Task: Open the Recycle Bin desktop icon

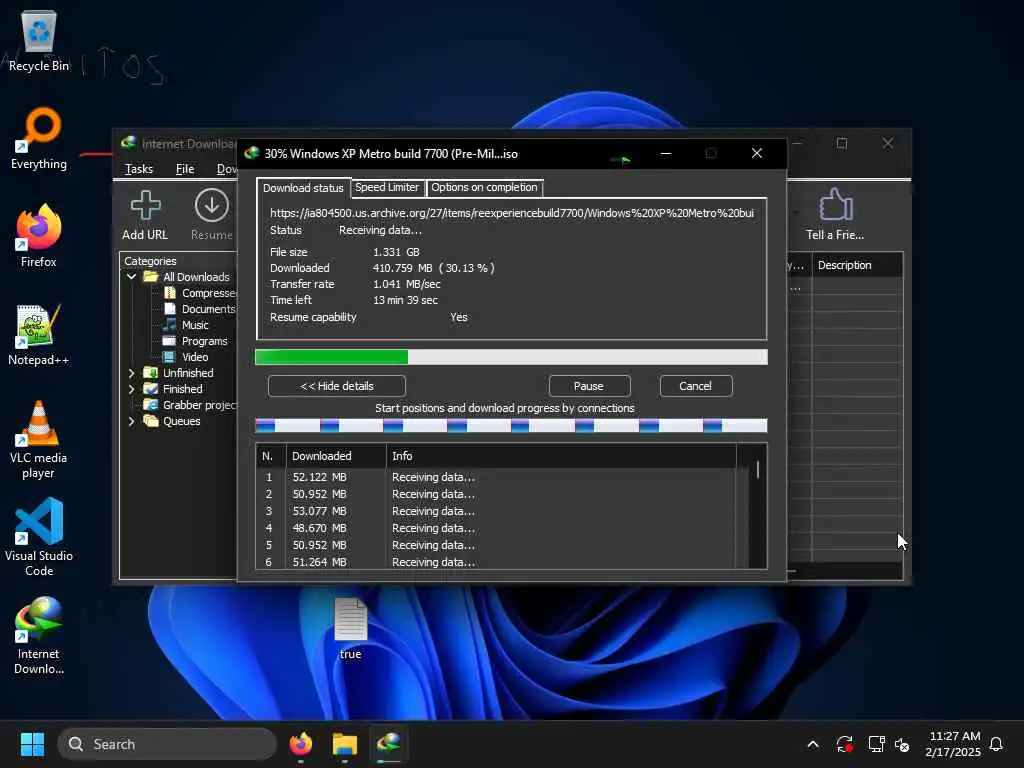Action: (x=39, y=40)
